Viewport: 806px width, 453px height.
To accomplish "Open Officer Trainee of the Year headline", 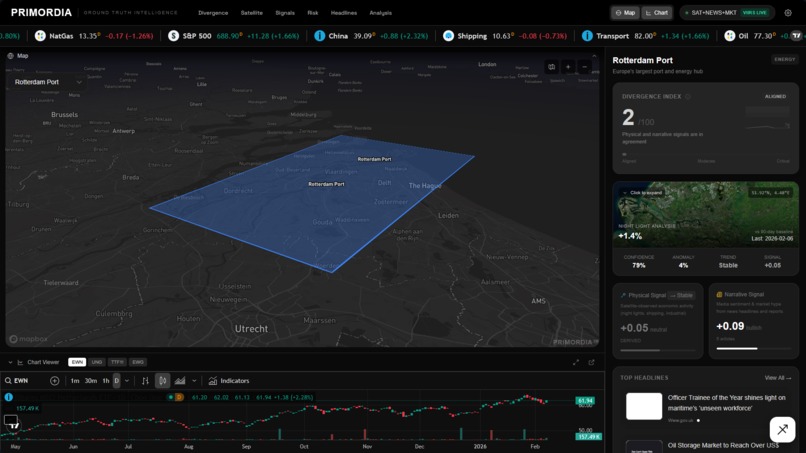I will 726,403.
